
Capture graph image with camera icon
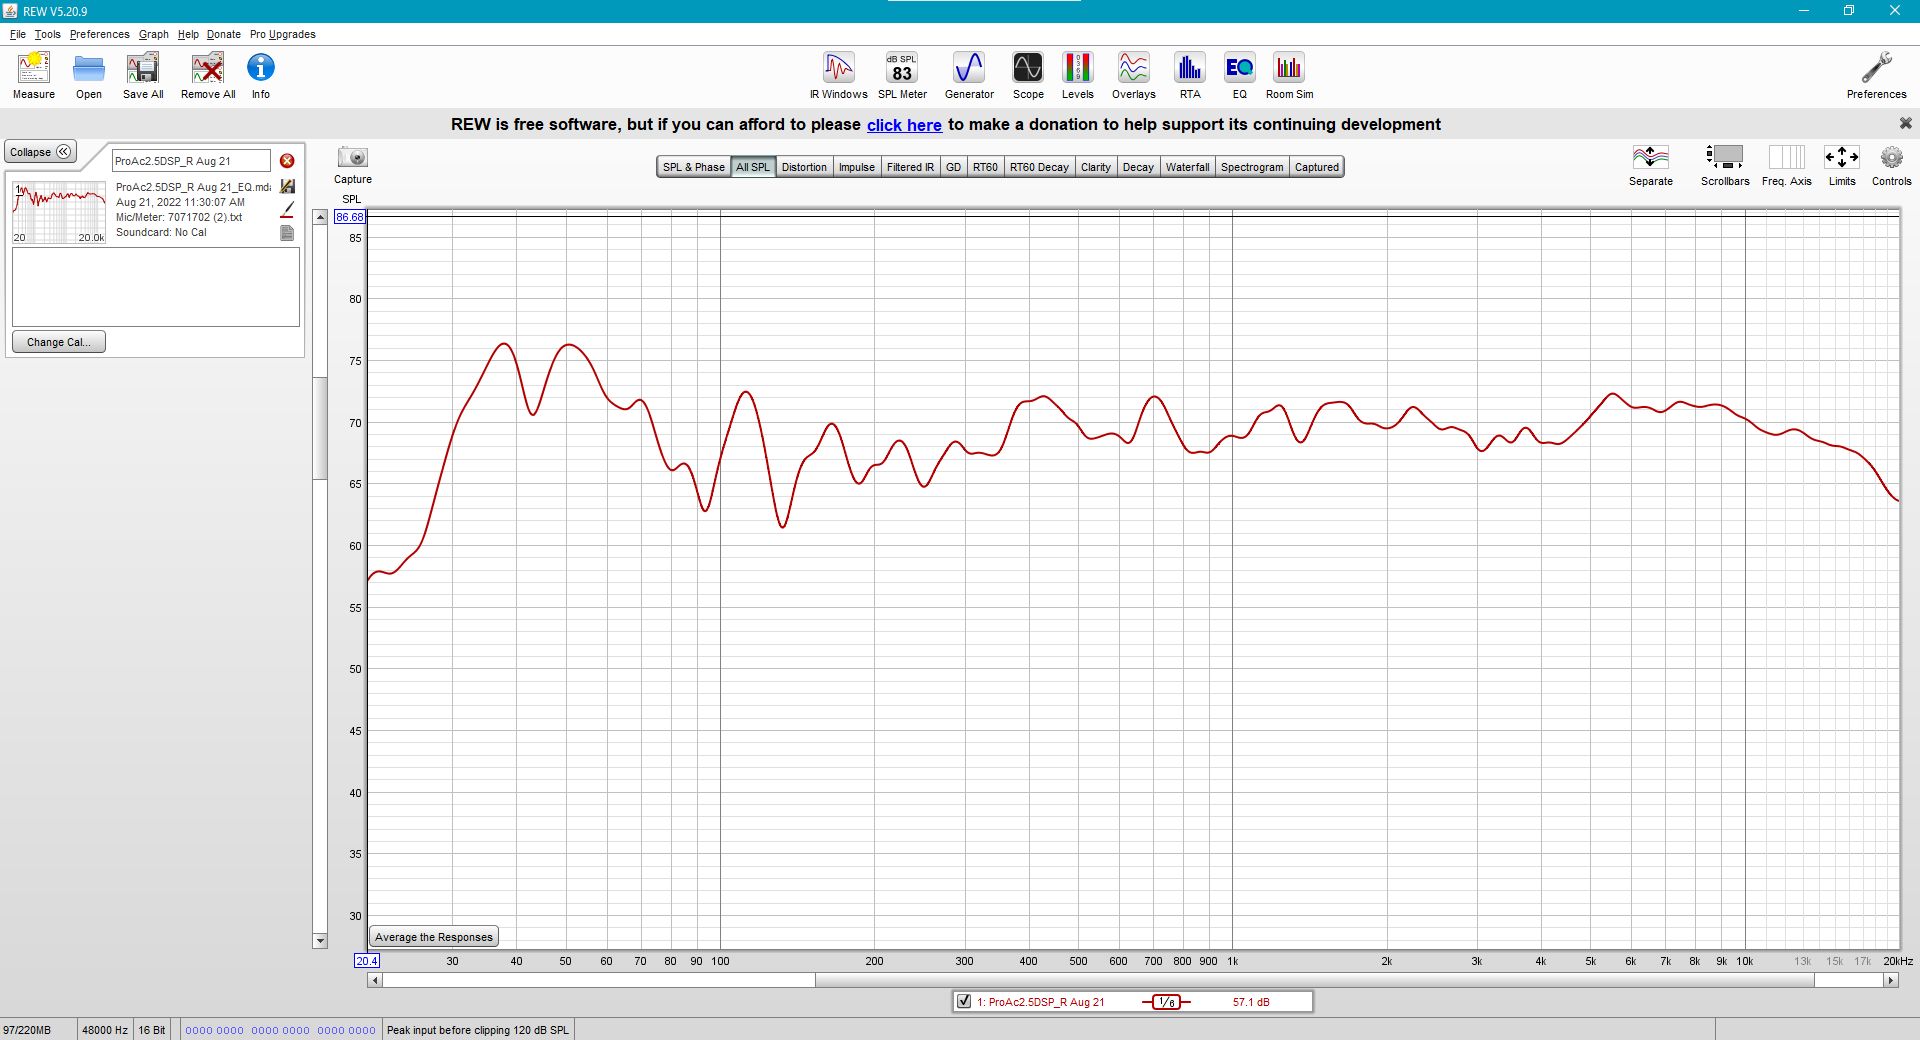coord(352,158)
